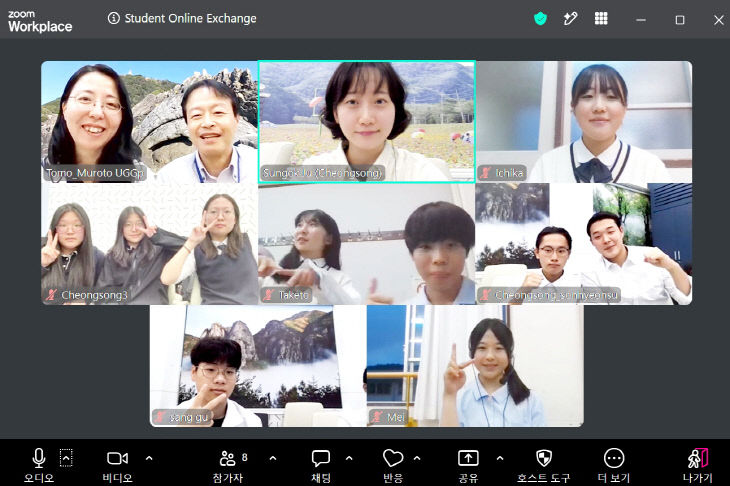
Task: Open audio settings box beside microphone
Action: tap(66, 458)
